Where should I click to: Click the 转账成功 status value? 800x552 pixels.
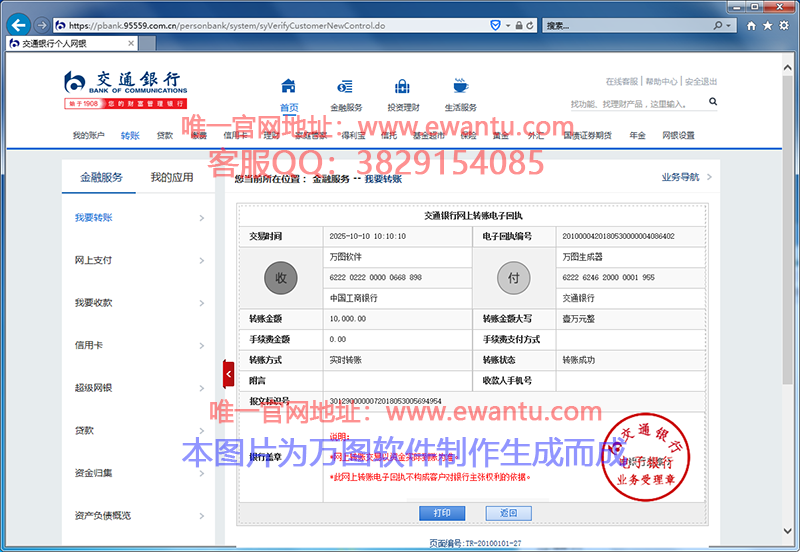pyautogui.click(x=579, y=360)
